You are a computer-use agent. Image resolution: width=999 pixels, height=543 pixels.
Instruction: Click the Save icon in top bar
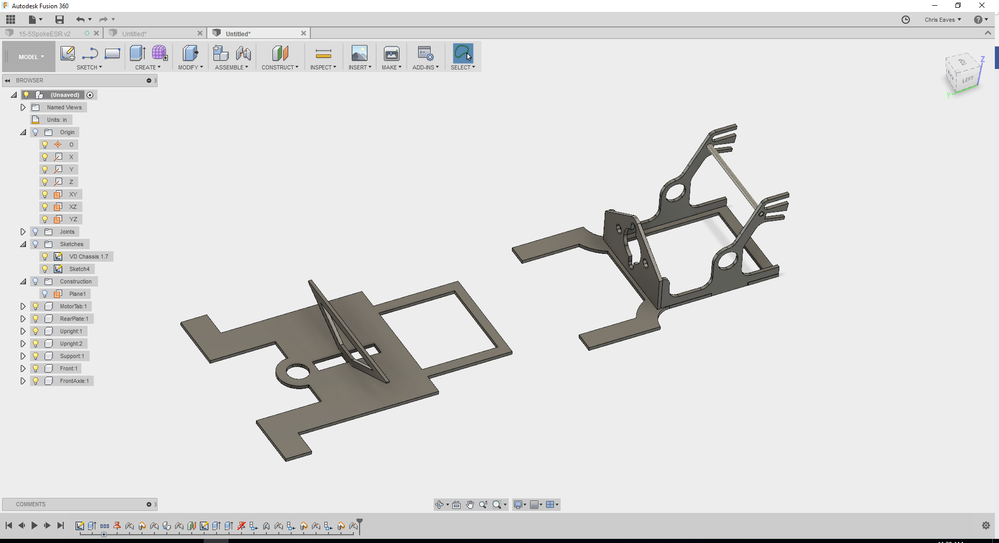click(59, 20)
